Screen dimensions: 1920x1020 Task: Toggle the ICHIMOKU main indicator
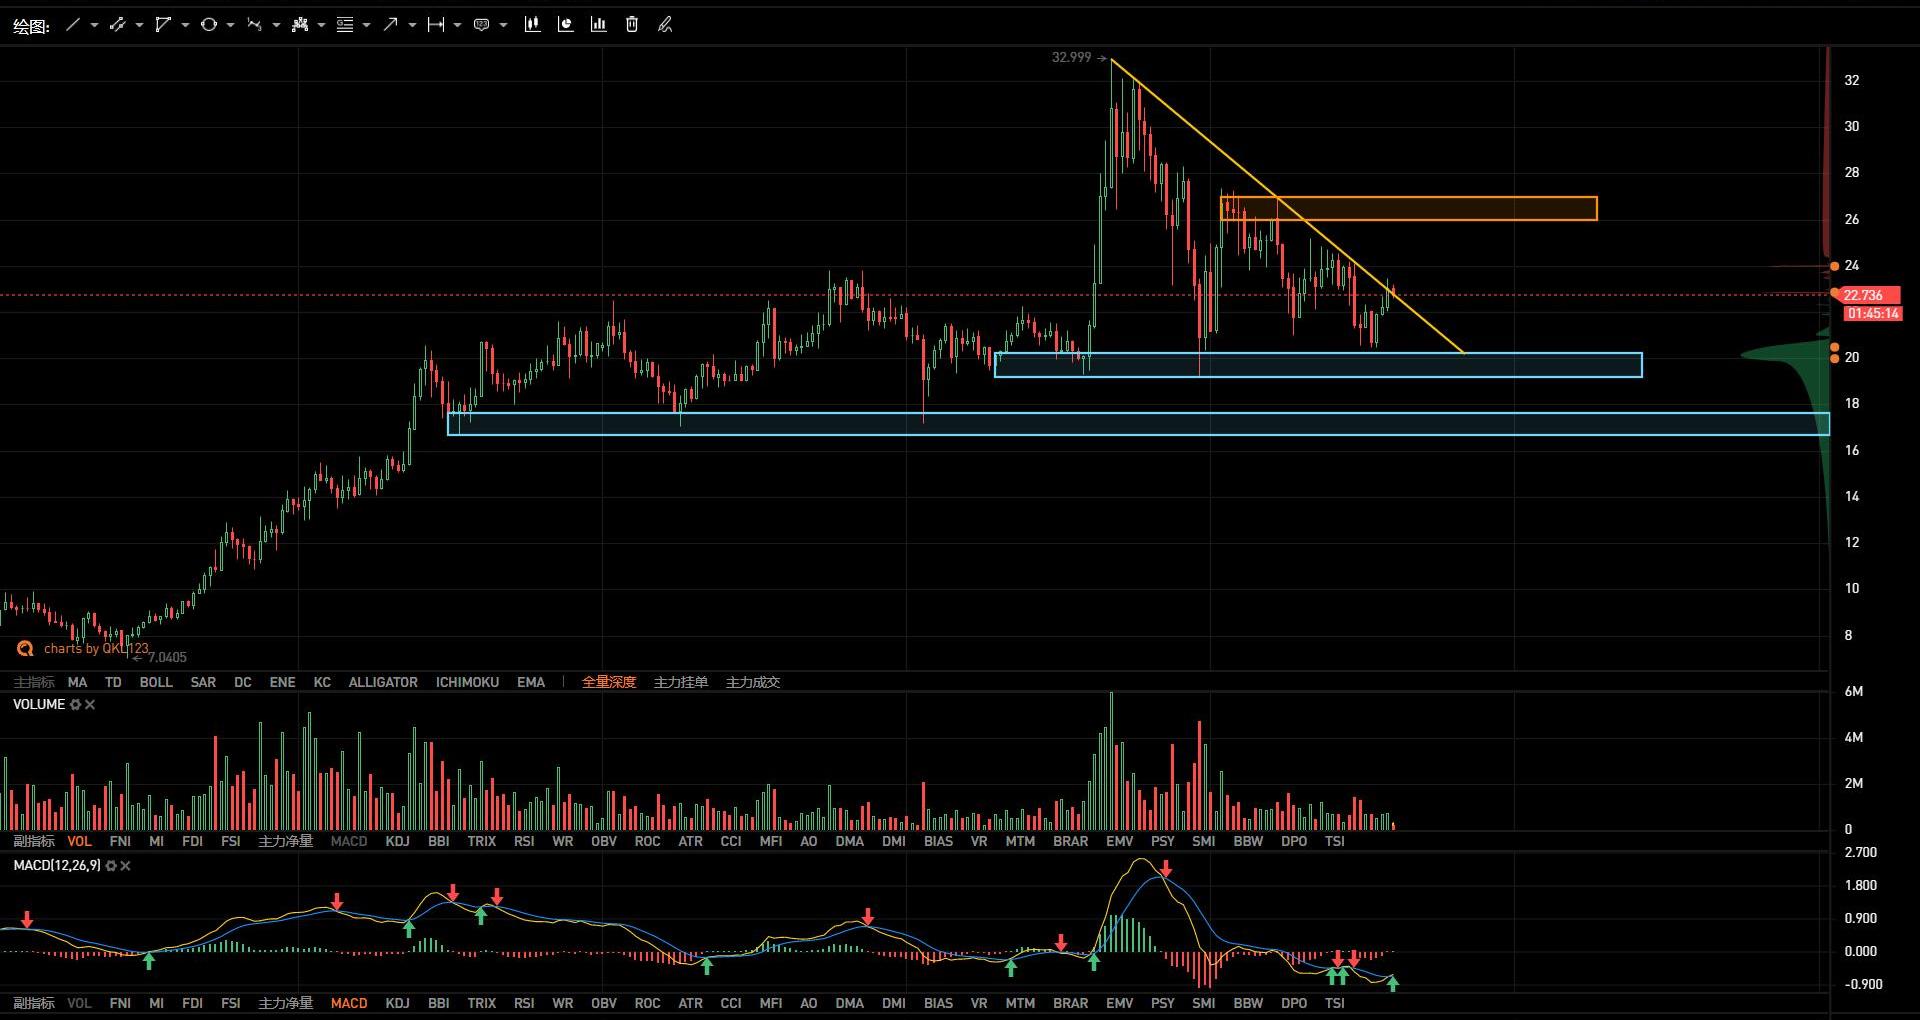click(x=467, y=682)
